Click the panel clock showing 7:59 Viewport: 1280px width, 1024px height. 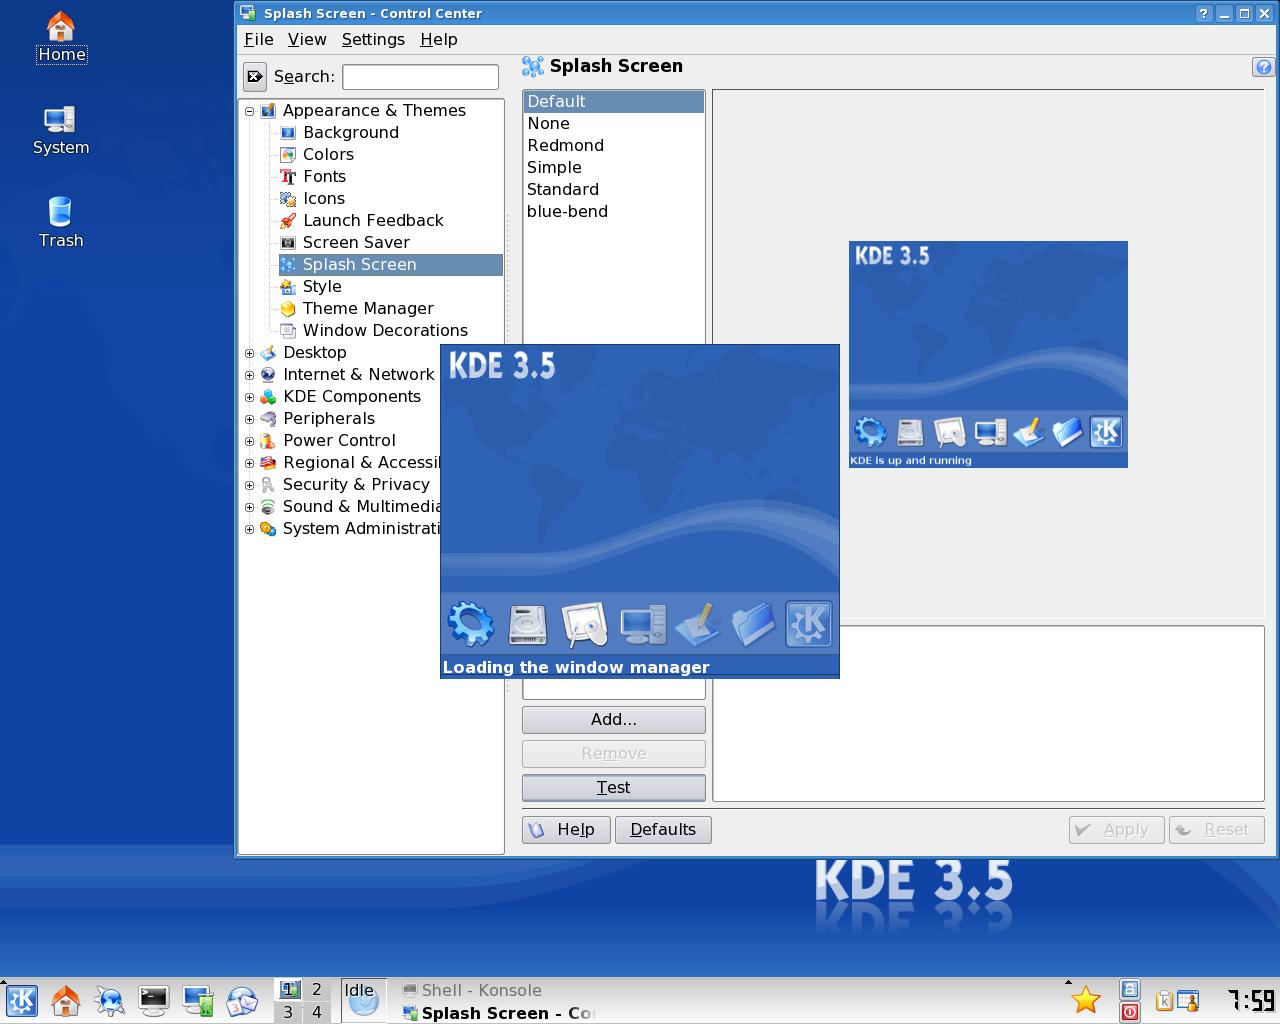pos(1250,1000)
